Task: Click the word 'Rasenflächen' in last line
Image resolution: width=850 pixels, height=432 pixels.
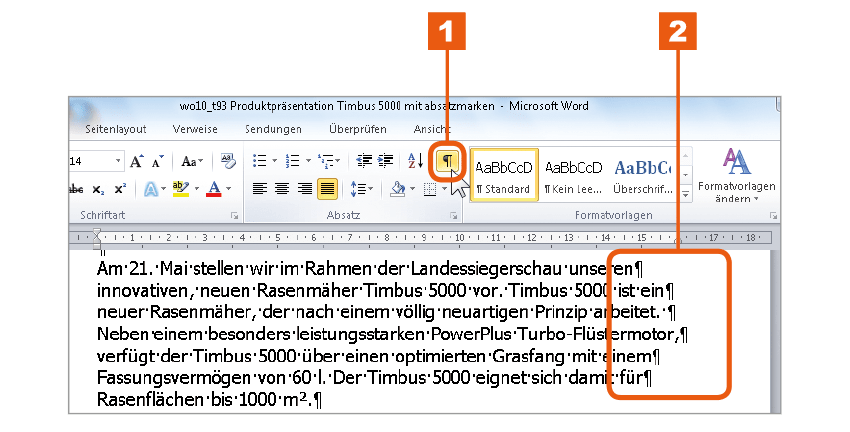Action: 151,399
